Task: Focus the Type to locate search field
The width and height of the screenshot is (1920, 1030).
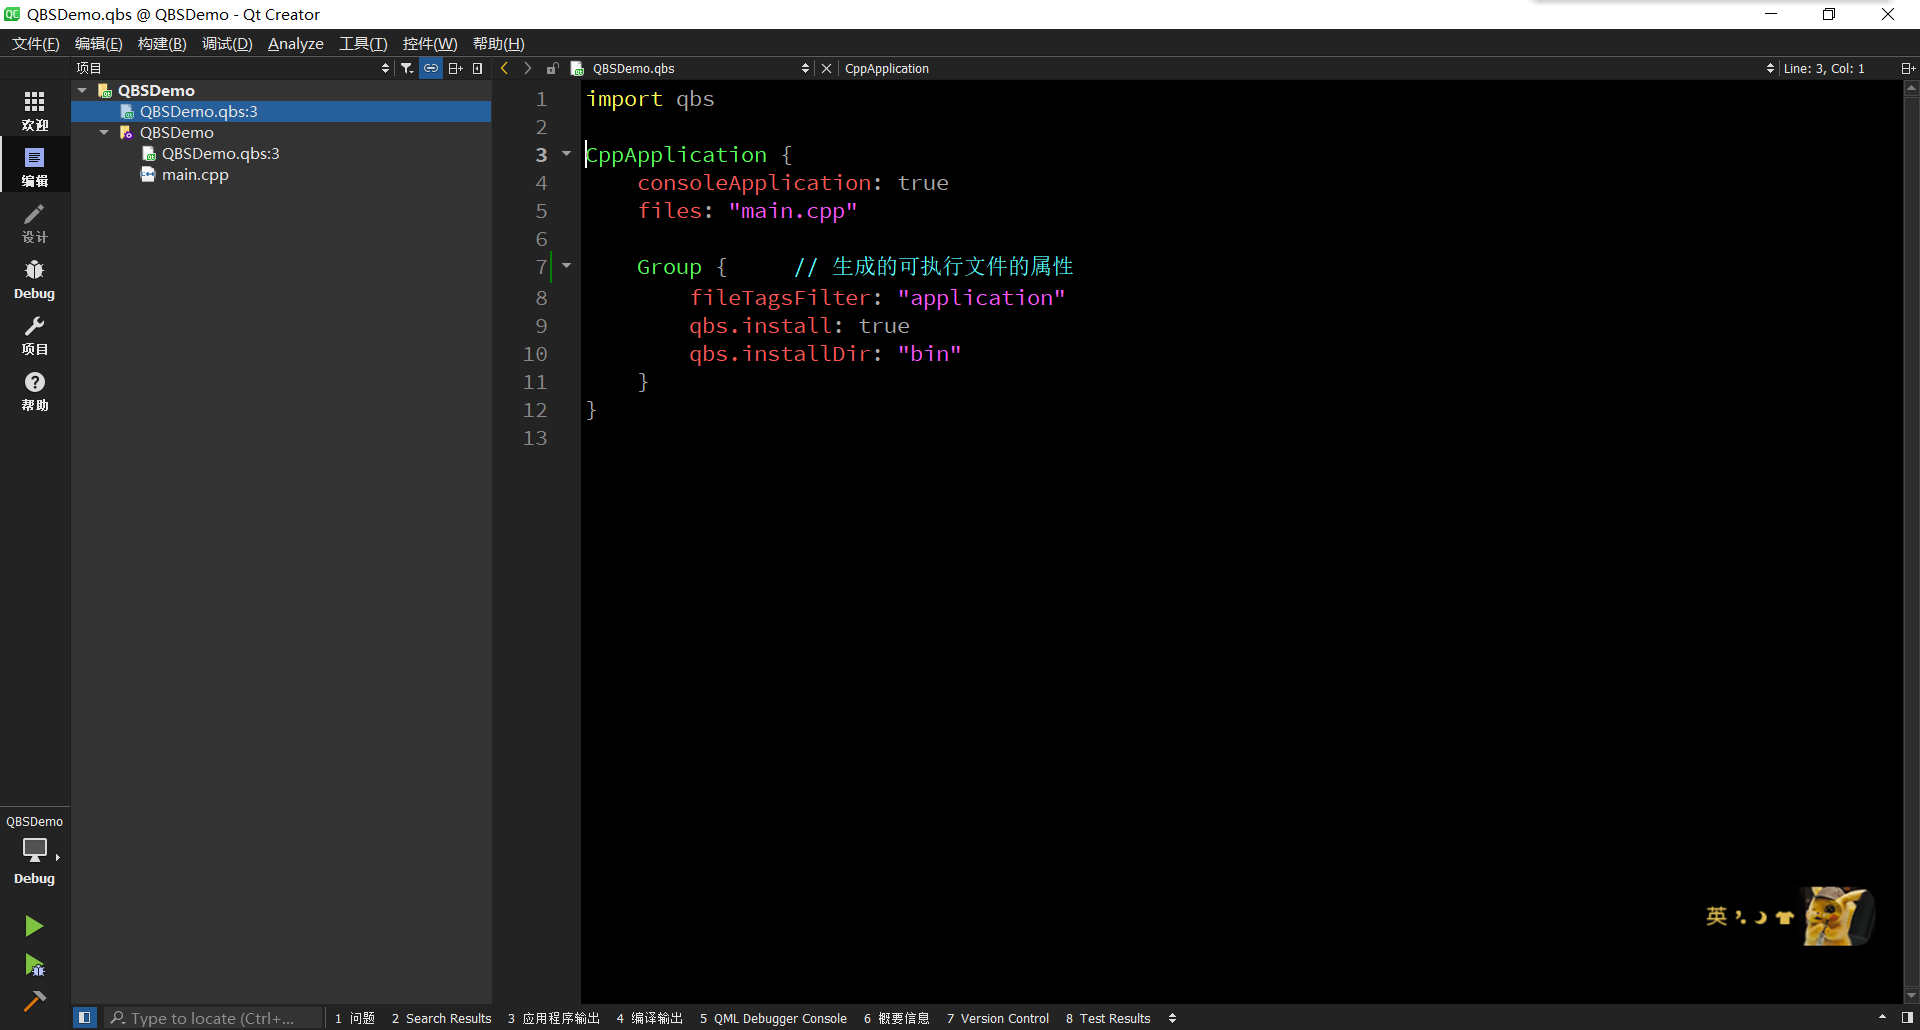Action: [214, 1018]
